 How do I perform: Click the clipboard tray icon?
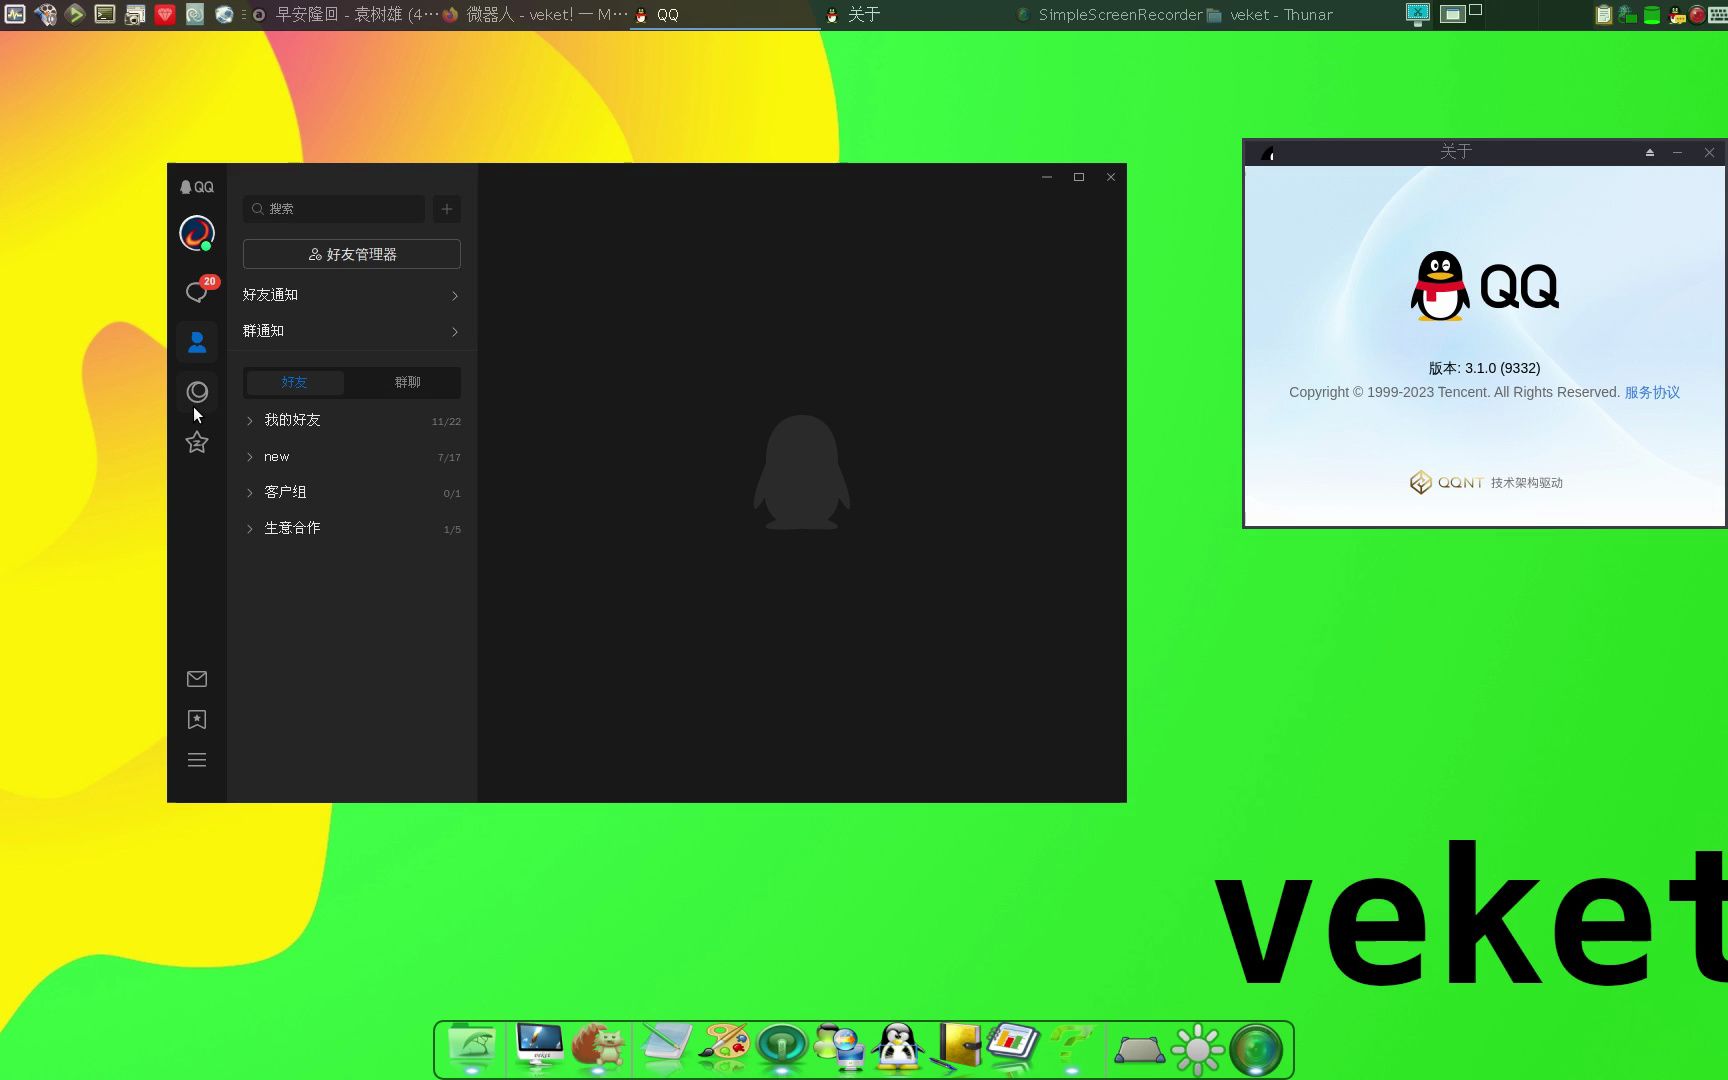click(1603, 15)
